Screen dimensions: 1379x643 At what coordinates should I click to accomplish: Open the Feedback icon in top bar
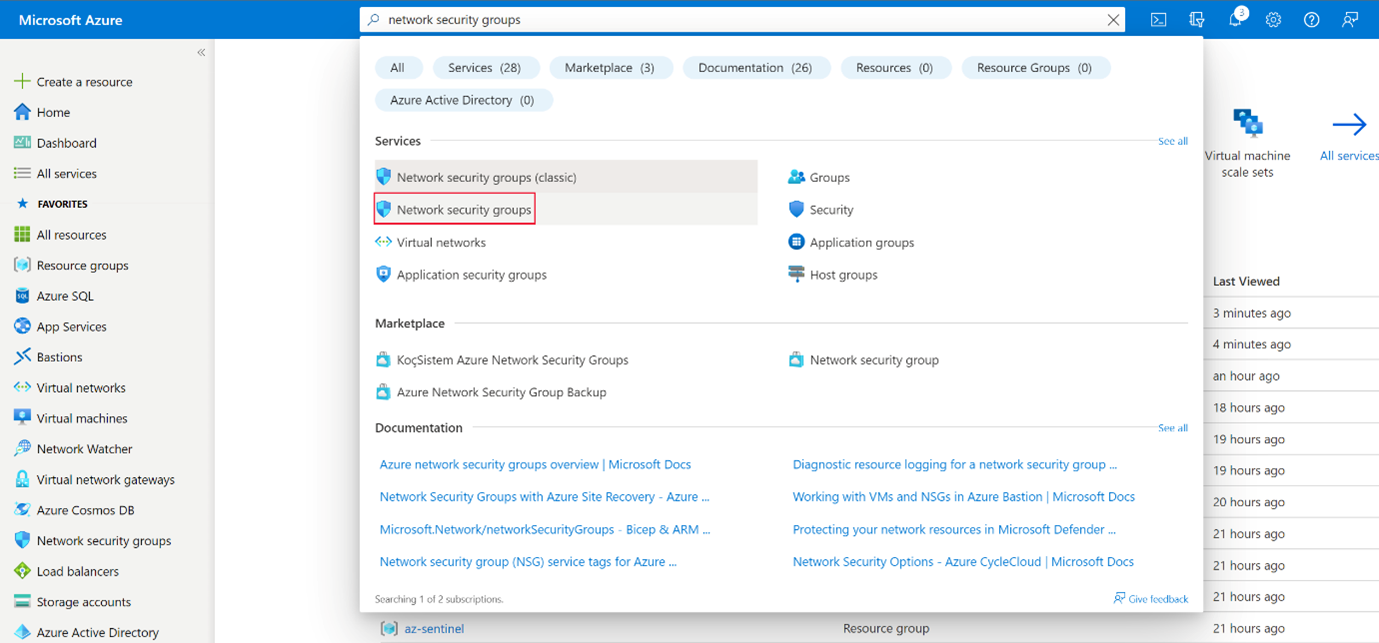coord(1351,19)
